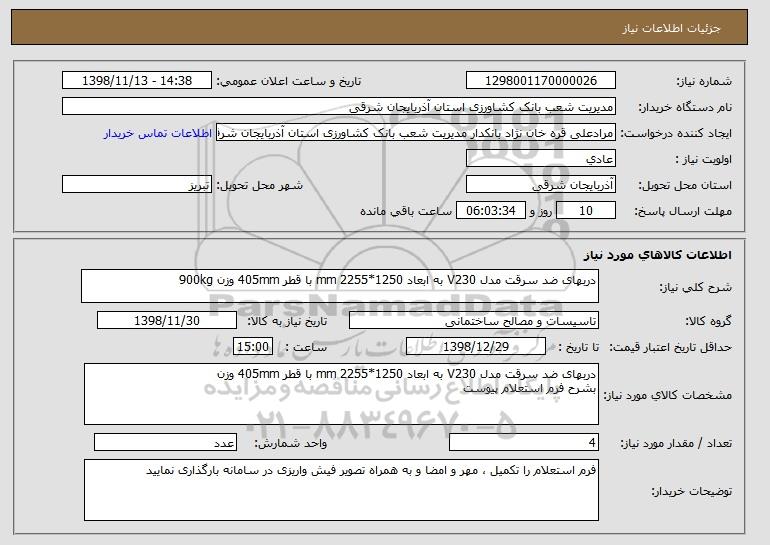This screenshot has width=770, height=545.
Task: Click the ساعت باقی مانده text
Action: click(x=406, y=211)
